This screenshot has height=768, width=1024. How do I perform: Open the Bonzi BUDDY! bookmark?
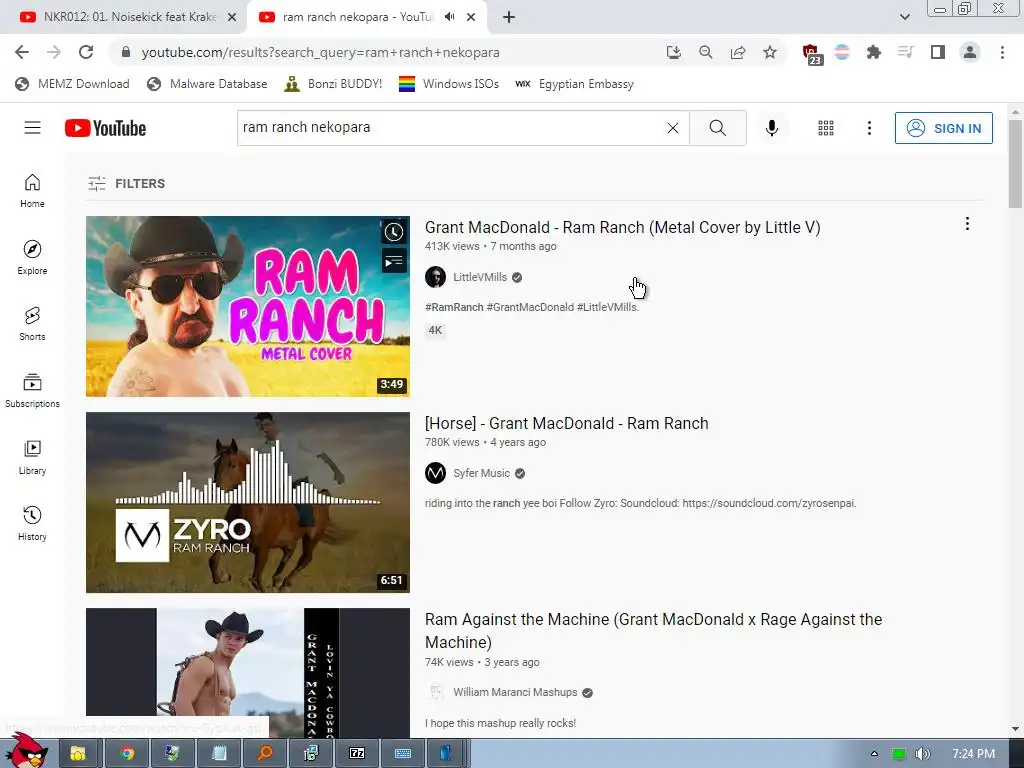tap(334, 84)
